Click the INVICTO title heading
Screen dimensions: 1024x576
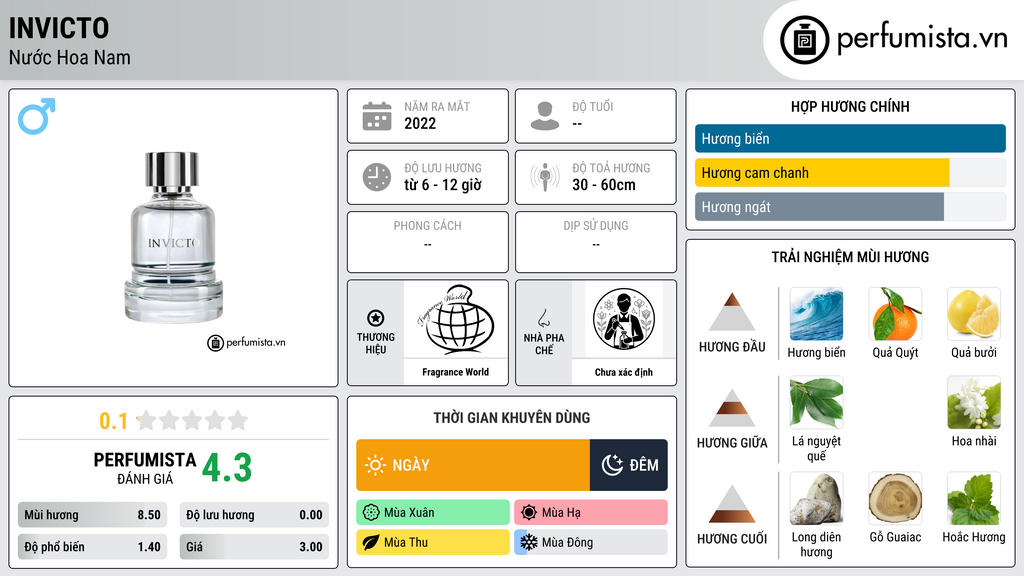[59, 28]
